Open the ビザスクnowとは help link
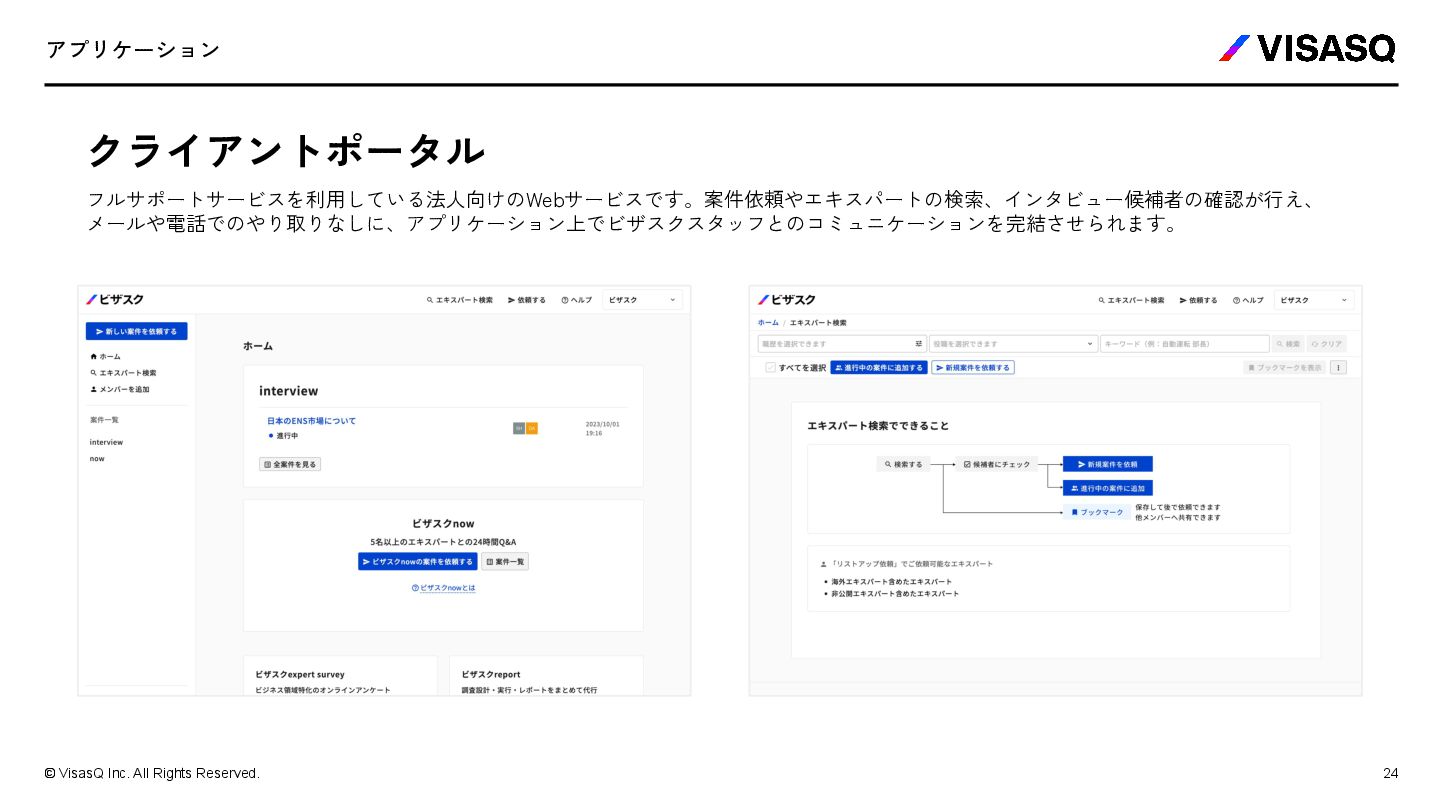This screenshot has height=810, width=1440. tap(443, 588)
